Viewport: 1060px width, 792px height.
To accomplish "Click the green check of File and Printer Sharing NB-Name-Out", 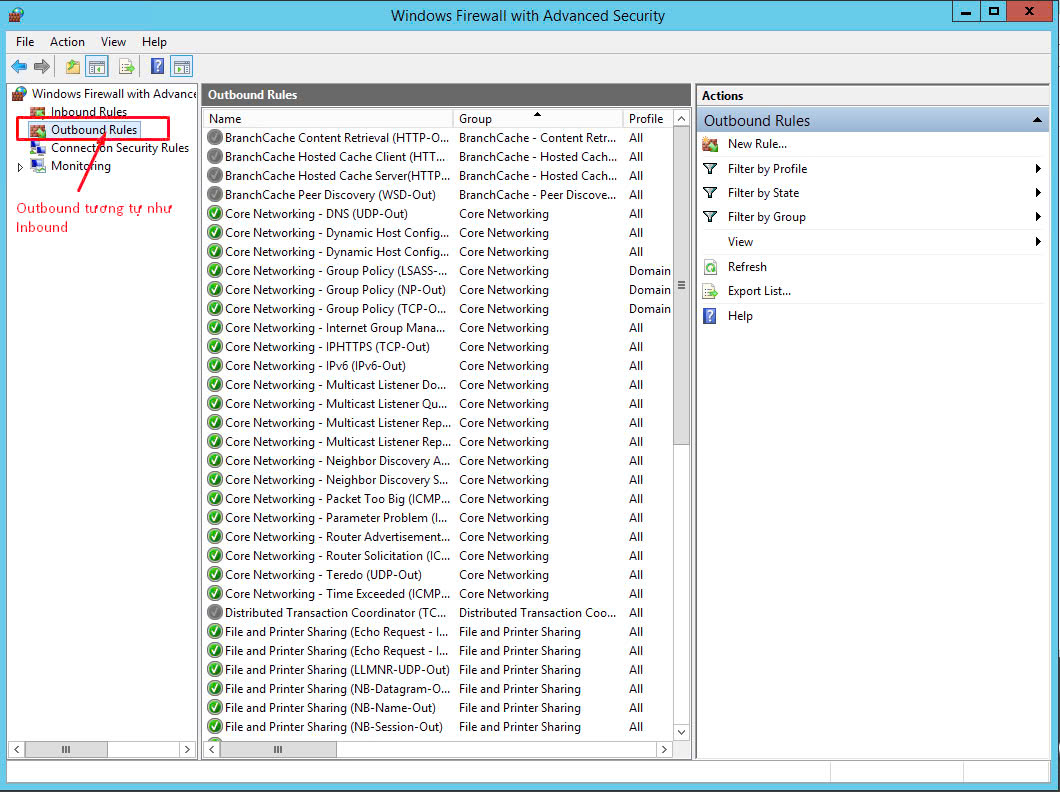I will click(215, 708).
